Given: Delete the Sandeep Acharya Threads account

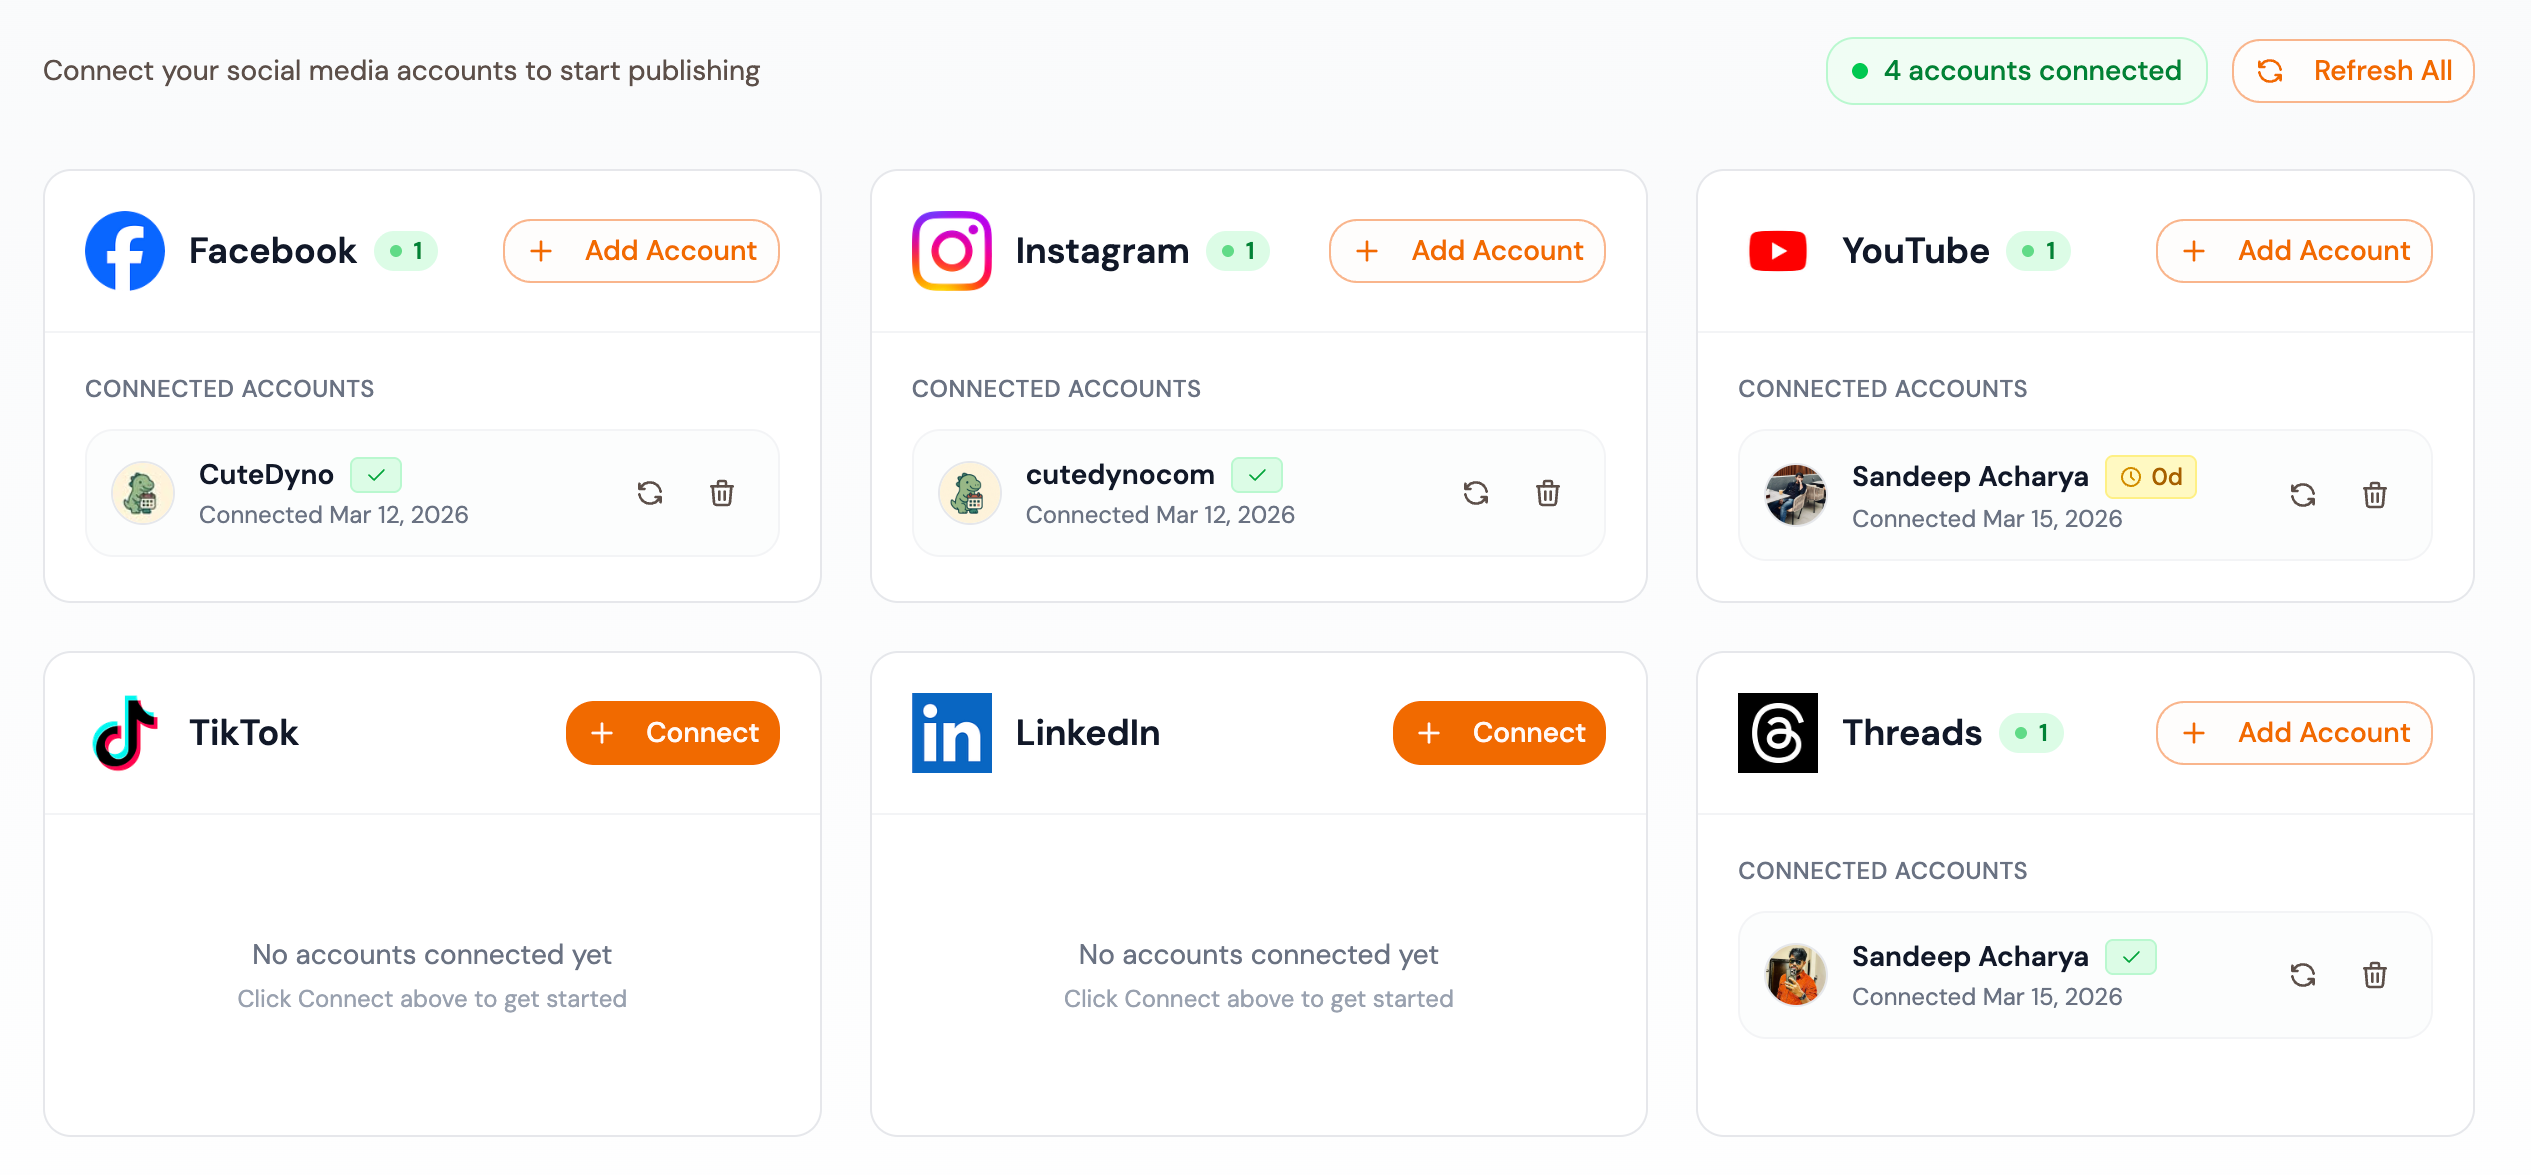Looking at the screenshot, I should [2376, 975].
